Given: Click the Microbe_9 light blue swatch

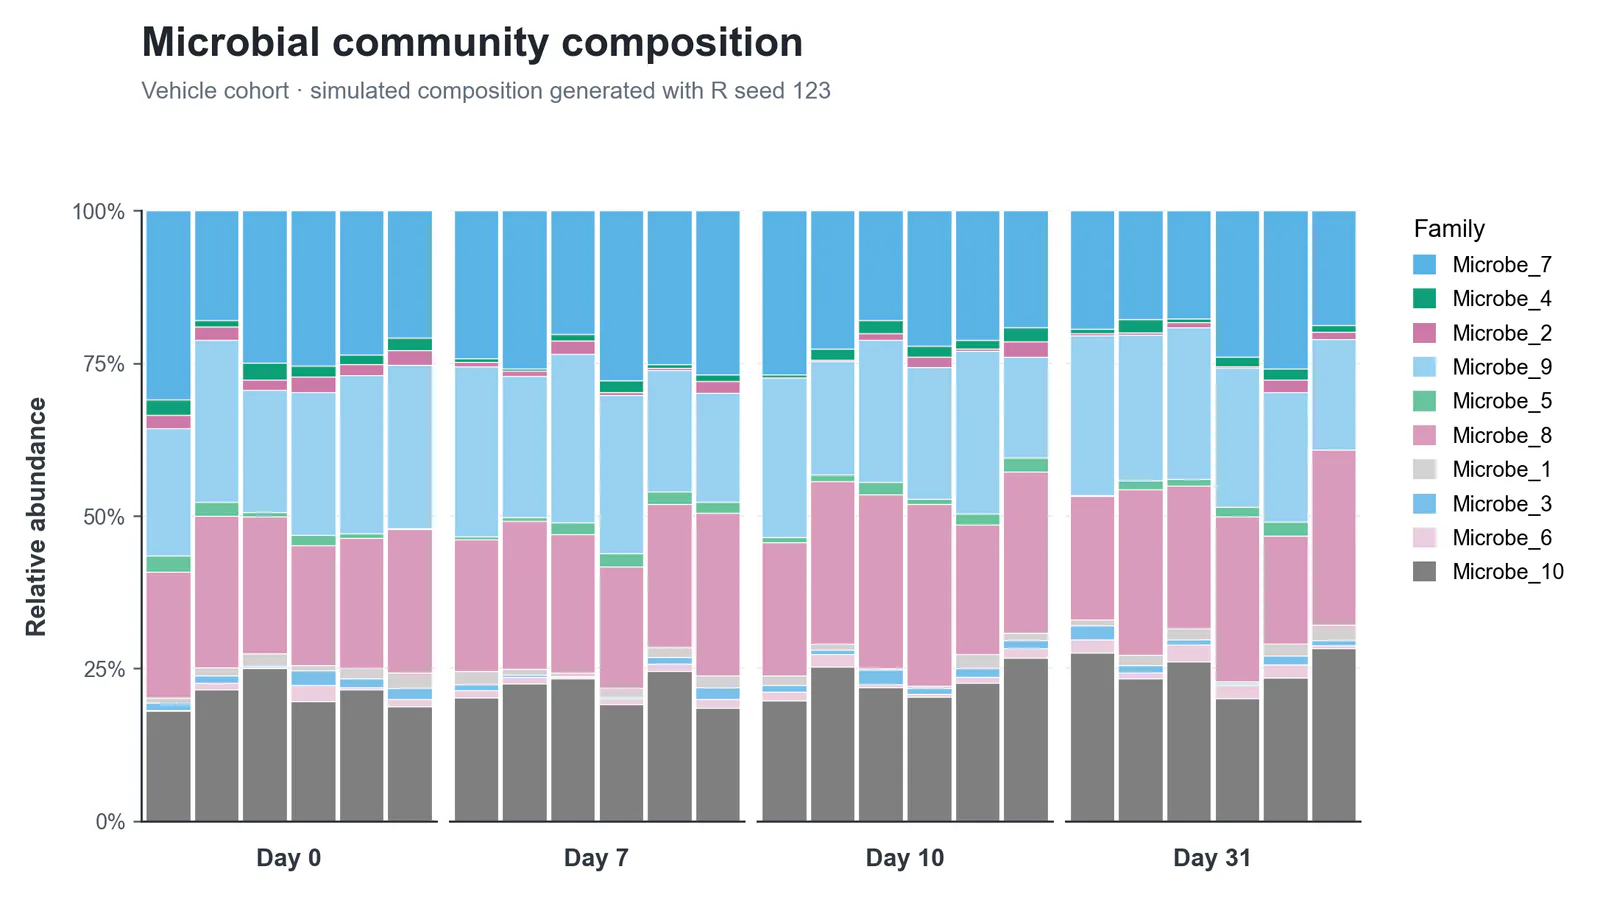Looking at the screenshot, I should (x=1424, y=367).
